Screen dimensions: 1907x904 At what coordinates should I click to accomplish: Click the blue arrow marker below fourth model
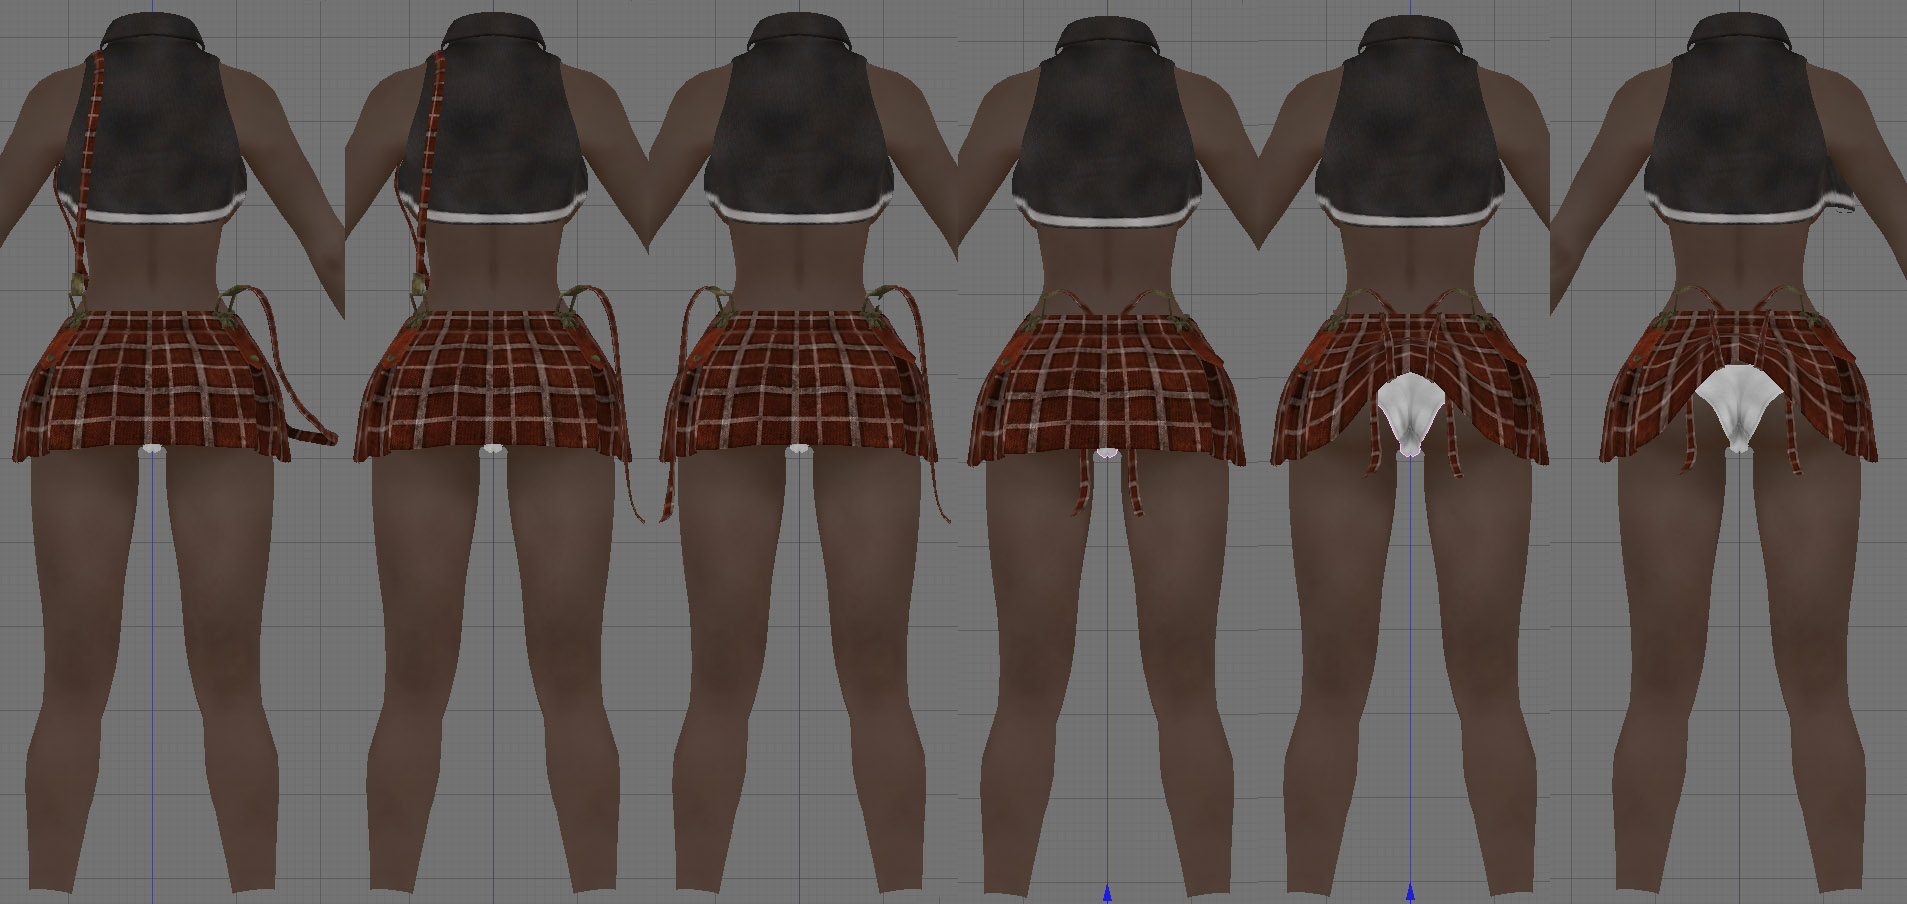pyautogui.click(x=1107, y=892)
